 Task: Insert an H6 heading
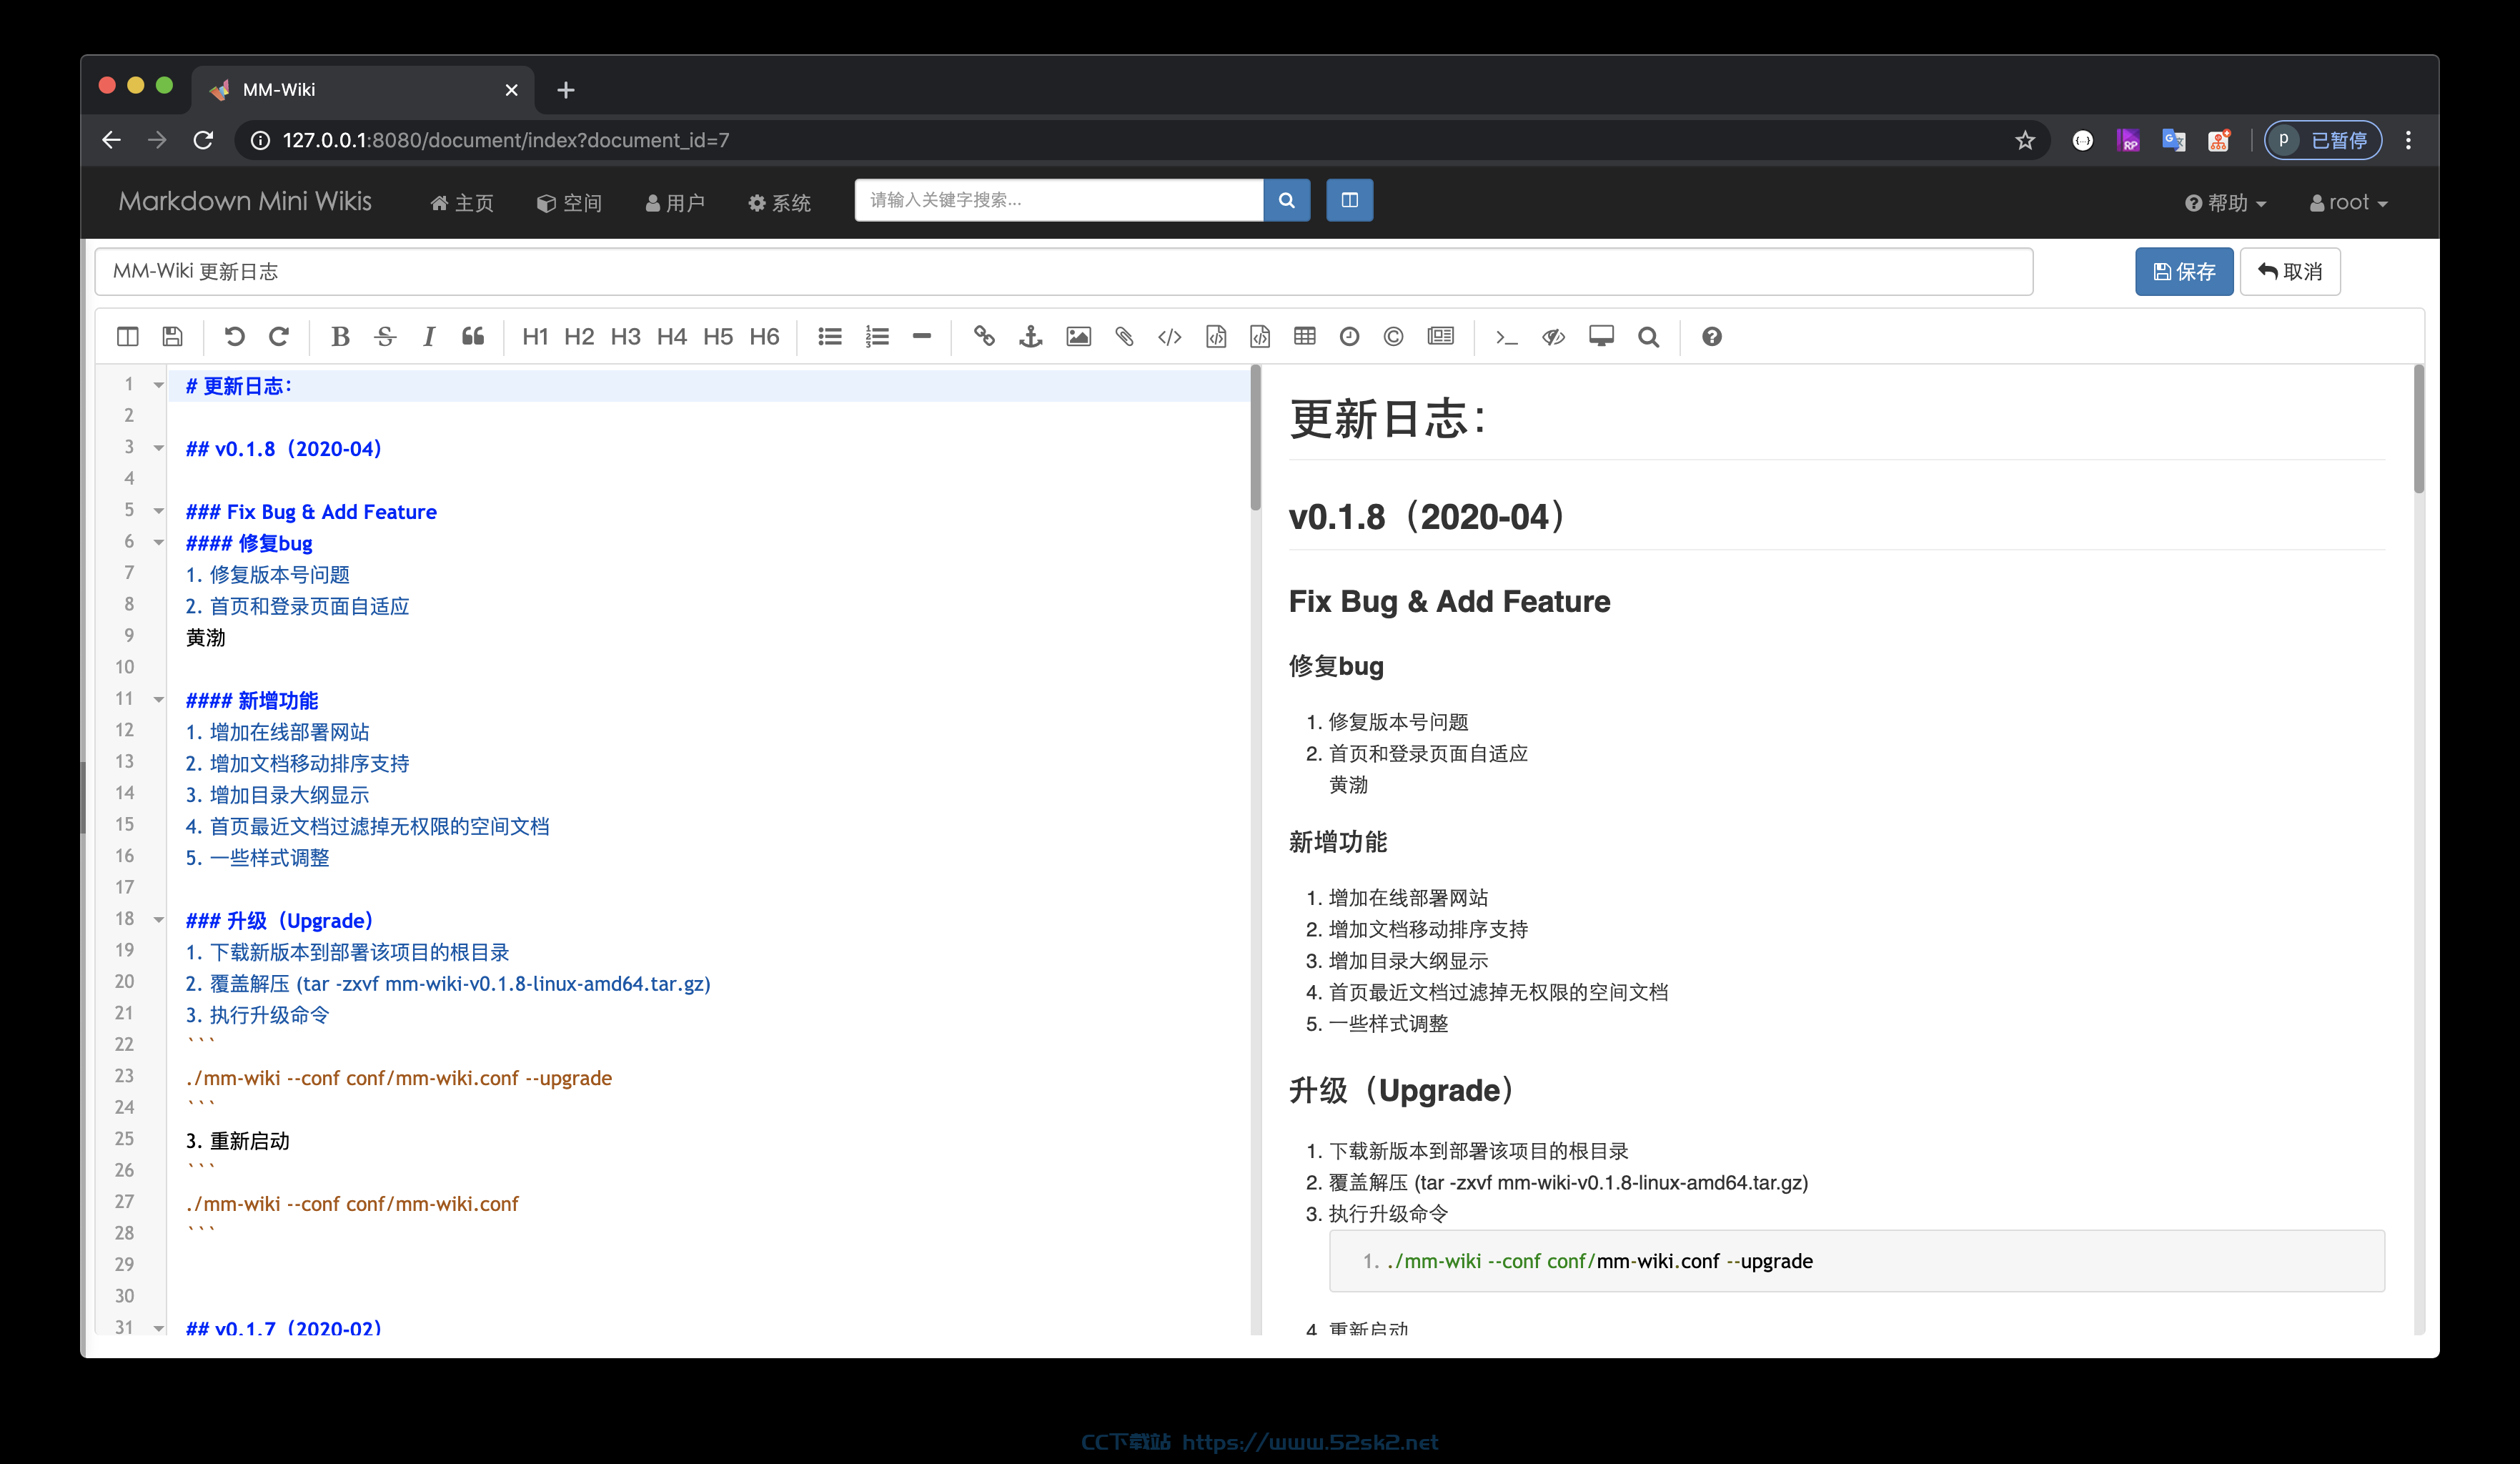point(765,337)
